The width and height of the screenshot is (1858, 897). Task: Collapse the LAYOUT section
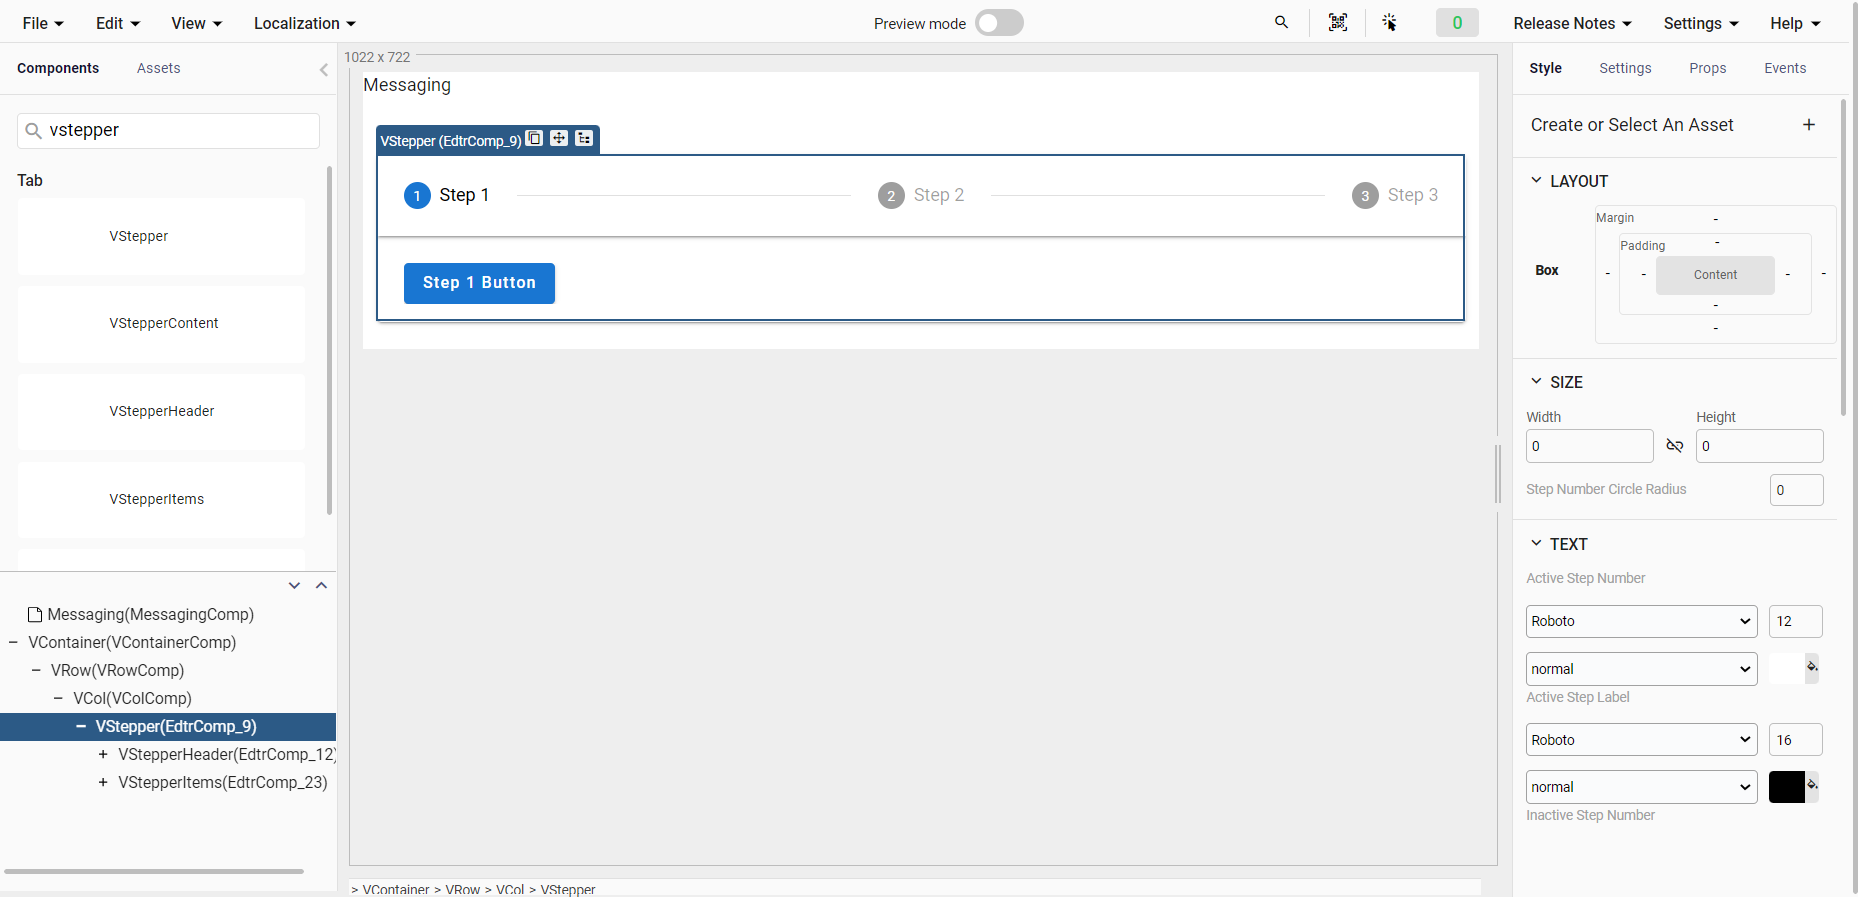tap(1536, 181)
